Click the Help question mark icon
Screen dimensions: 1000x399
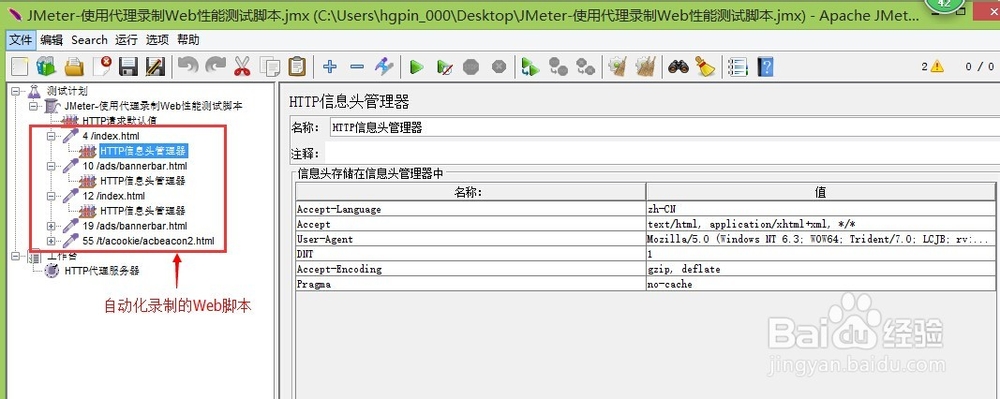point(765,66)
